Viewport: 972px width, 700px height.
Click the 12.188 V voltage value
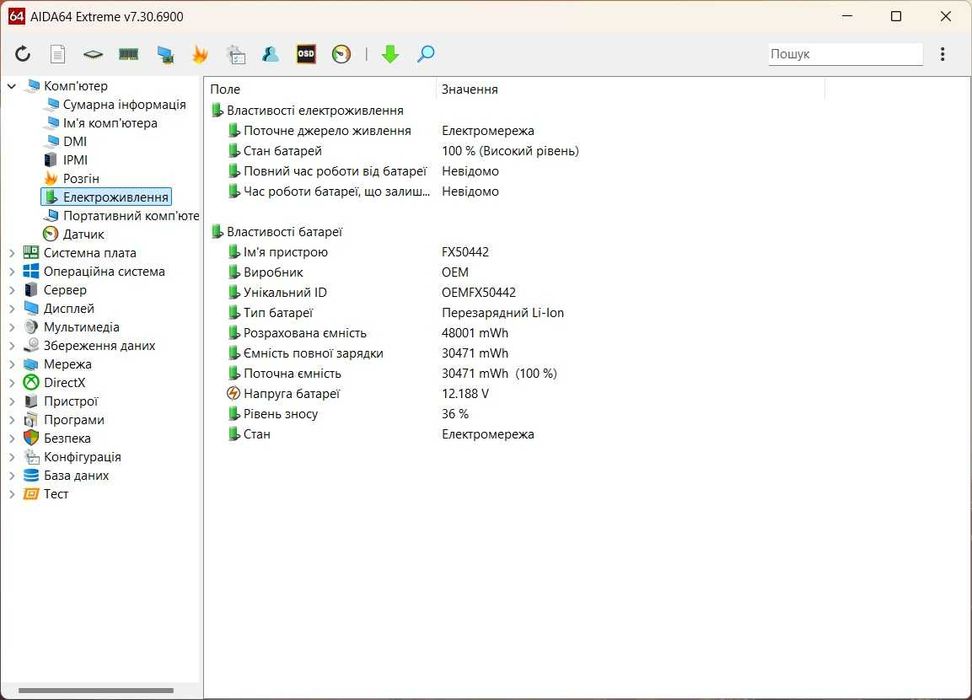point(465,394)
